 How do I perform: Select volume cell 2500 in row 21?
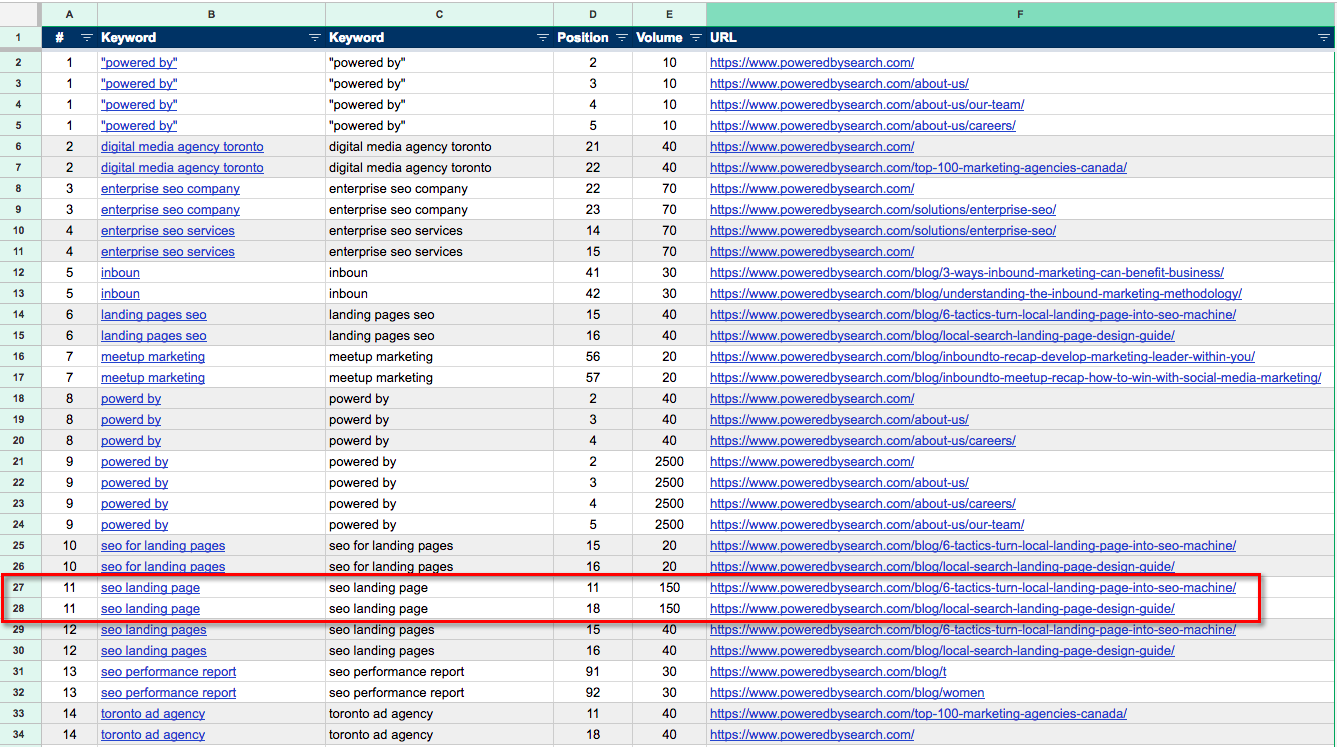669,462
